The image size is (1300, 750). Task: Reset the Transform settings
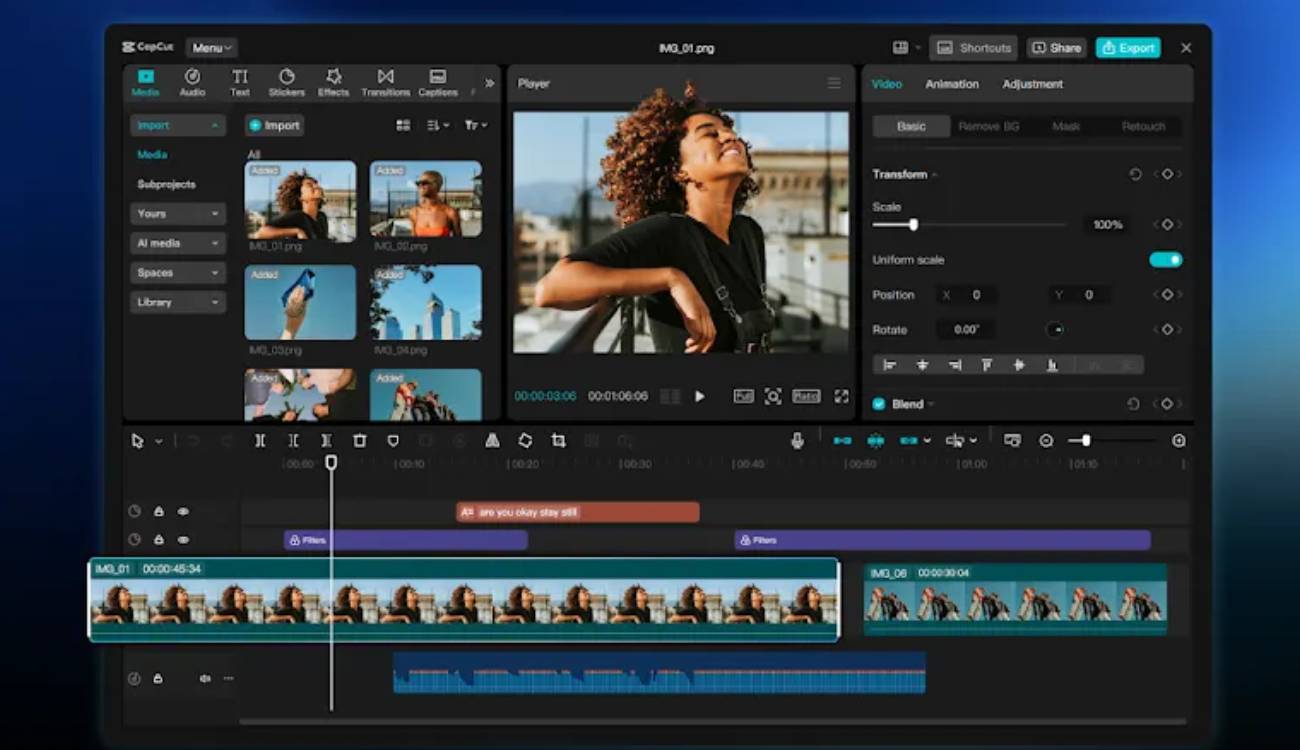coord(1135,174)
